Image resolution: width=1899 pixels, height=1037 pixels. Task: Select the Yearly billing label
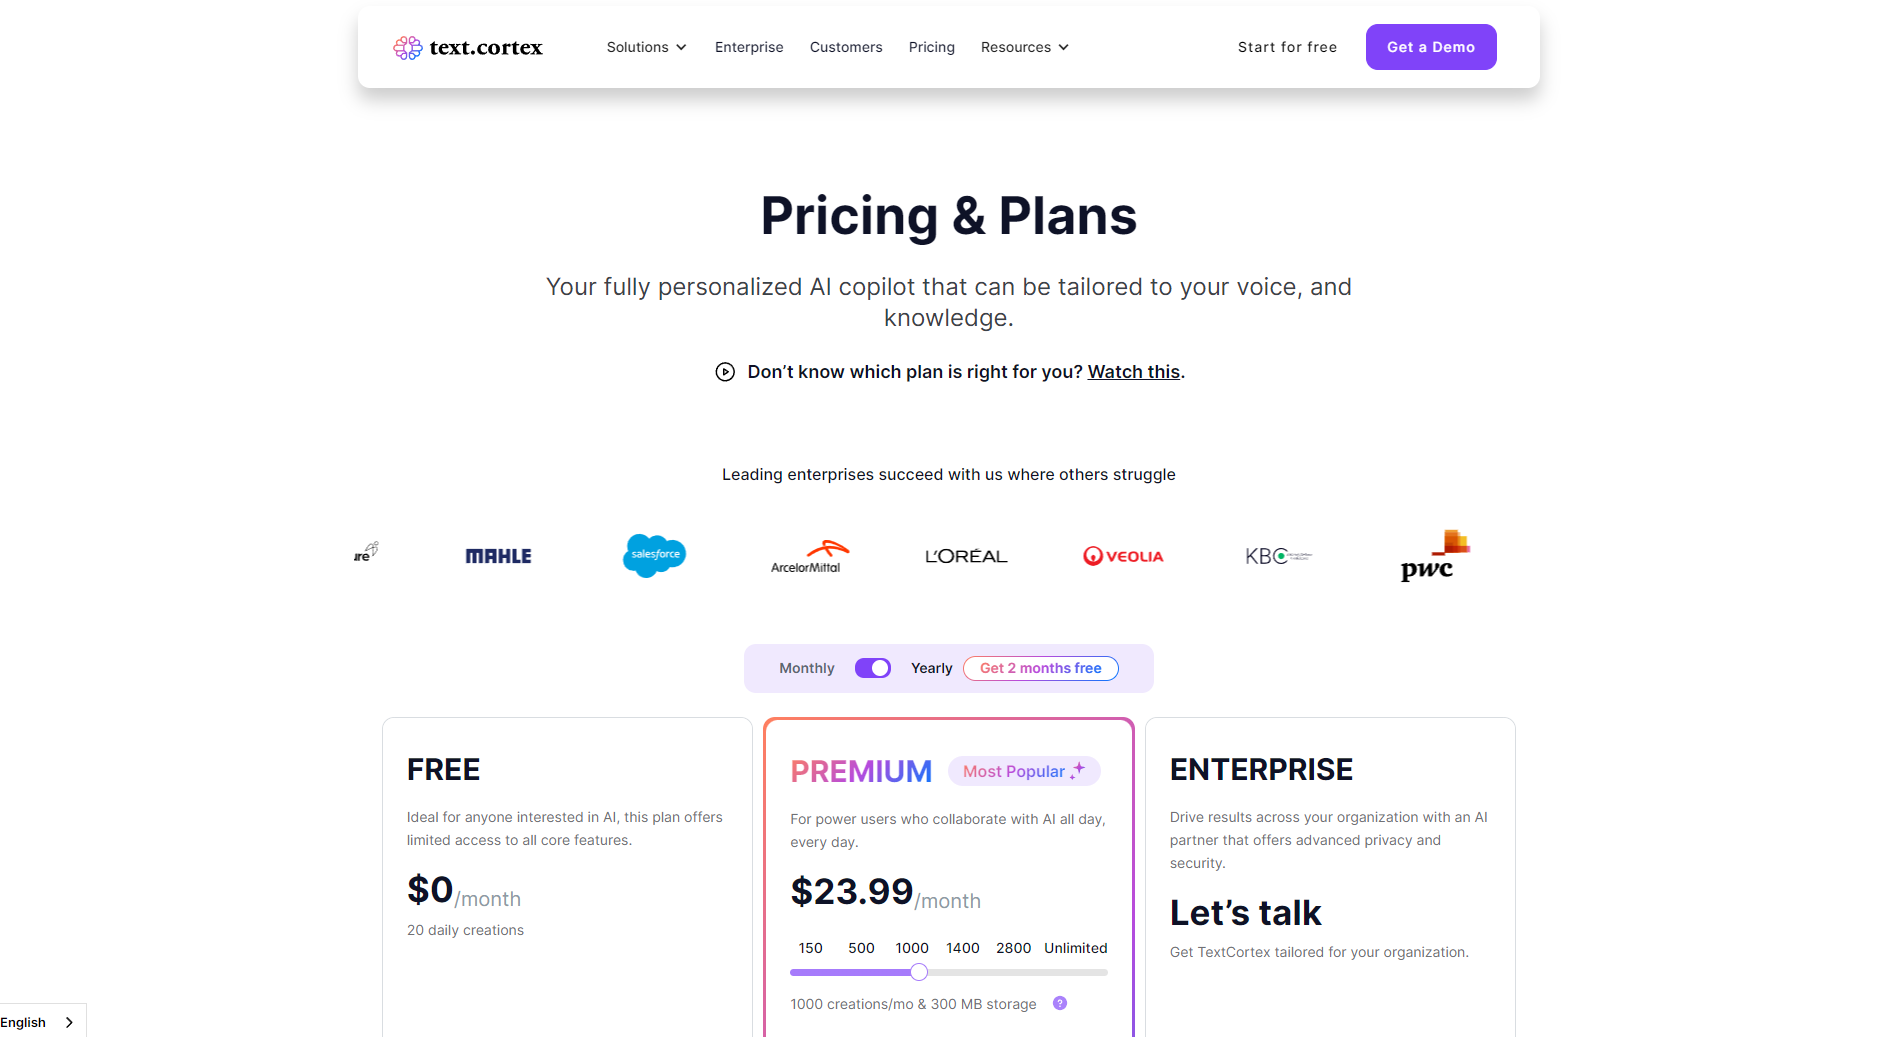931,668
